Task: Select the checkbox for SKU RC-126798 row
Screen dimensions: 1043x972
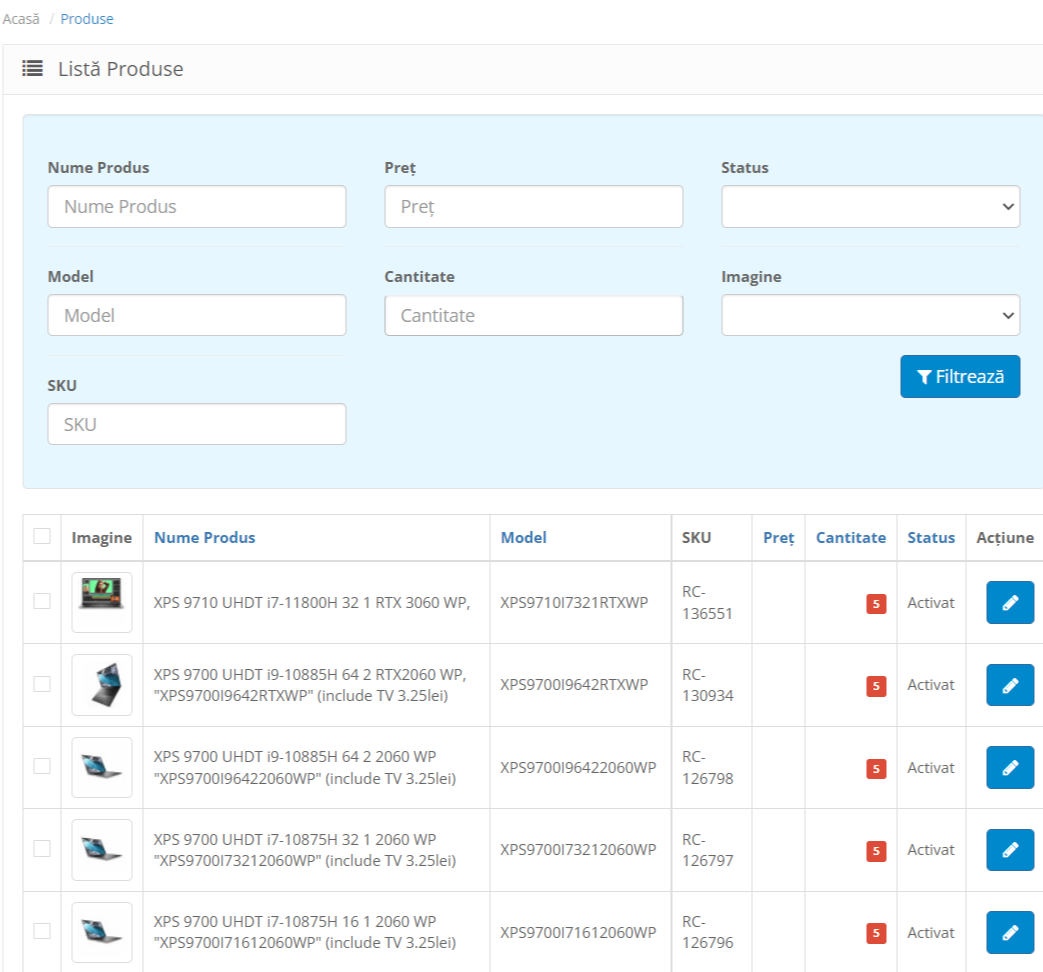Action: click(42, 766)
